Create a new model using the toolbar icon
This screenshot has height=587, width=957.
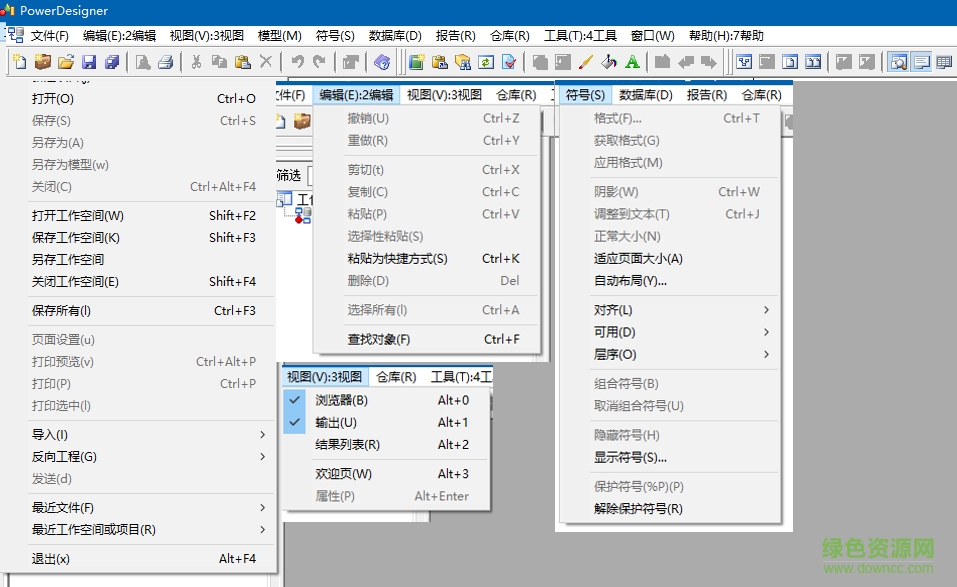(x=18, y=61)
